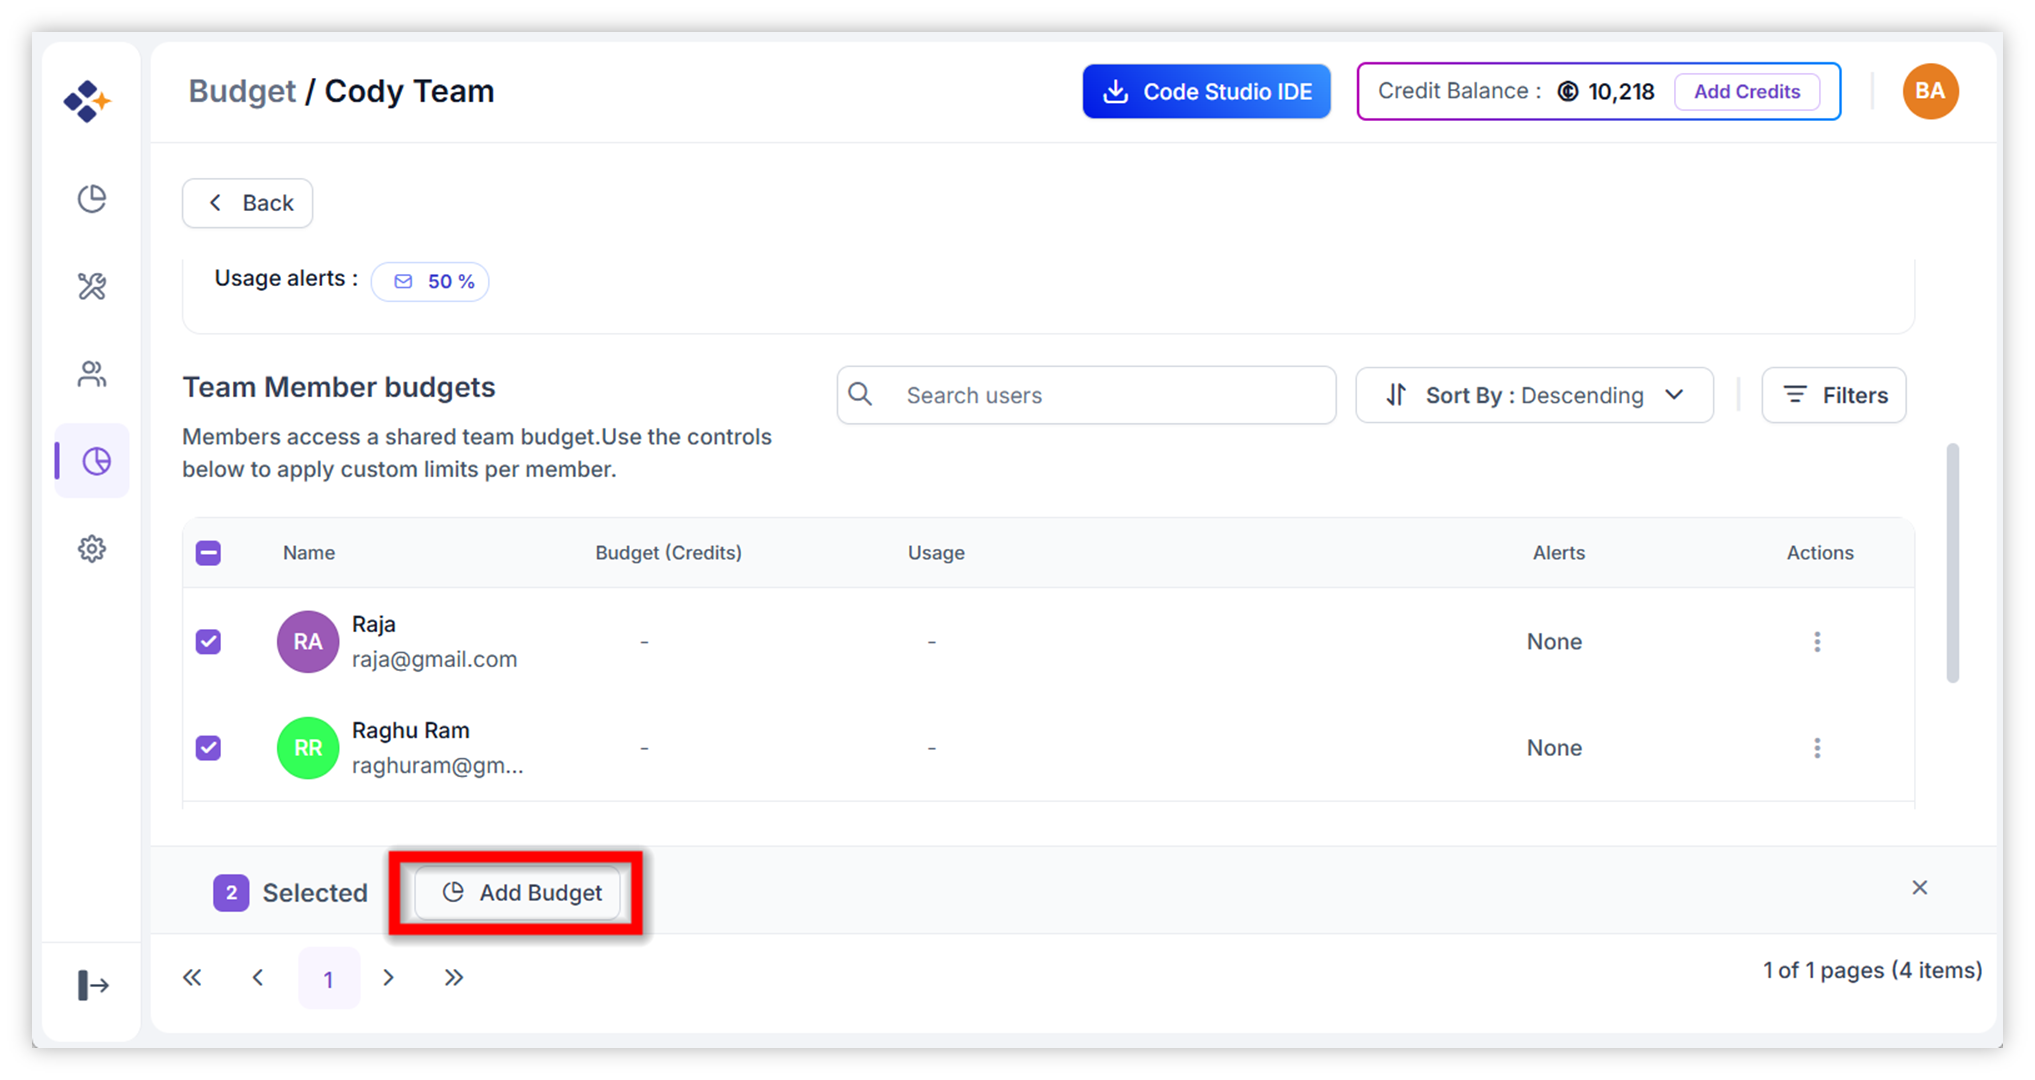Click the Back button

coord(247,203)
